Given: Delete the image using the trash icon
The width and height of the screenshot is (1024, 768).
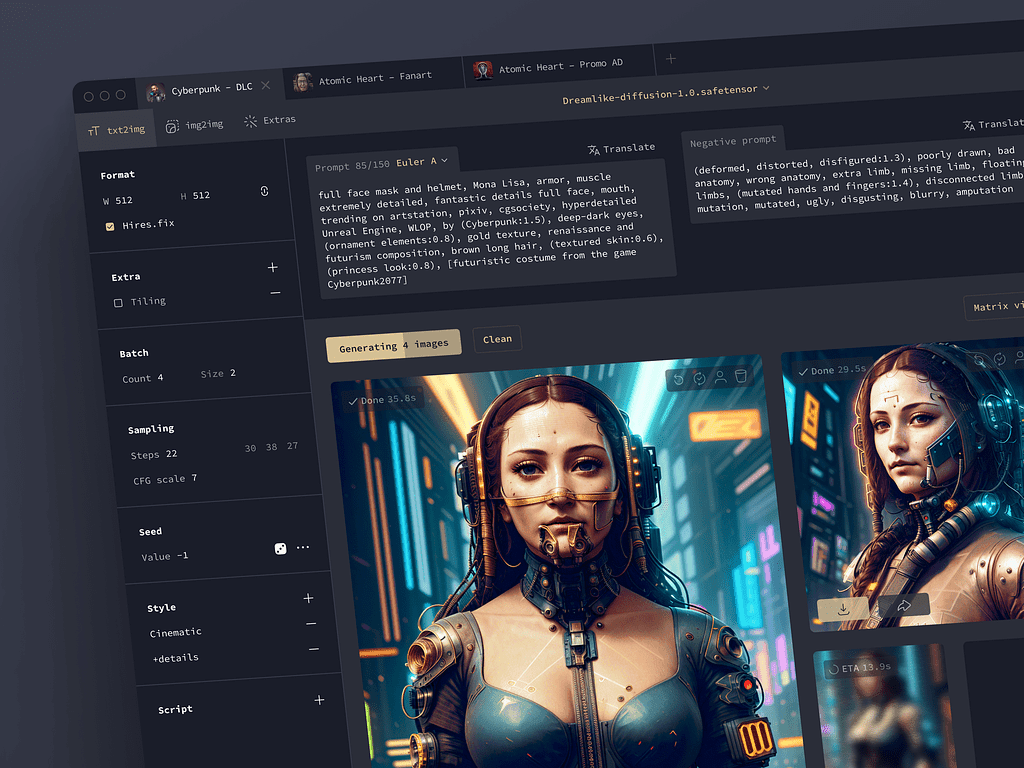Looking at the screenshot, I should (x=740, y=378).
